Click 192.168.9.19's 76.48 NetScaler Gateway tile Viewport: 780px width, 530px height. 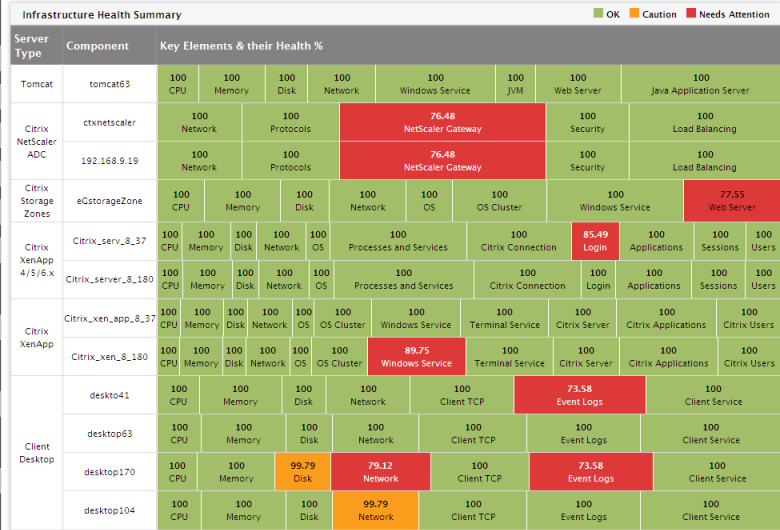443,161
